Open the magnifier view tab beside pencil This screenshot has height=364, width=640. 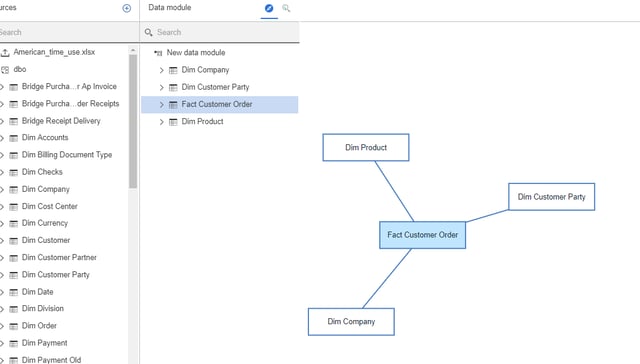pos(286,8)
